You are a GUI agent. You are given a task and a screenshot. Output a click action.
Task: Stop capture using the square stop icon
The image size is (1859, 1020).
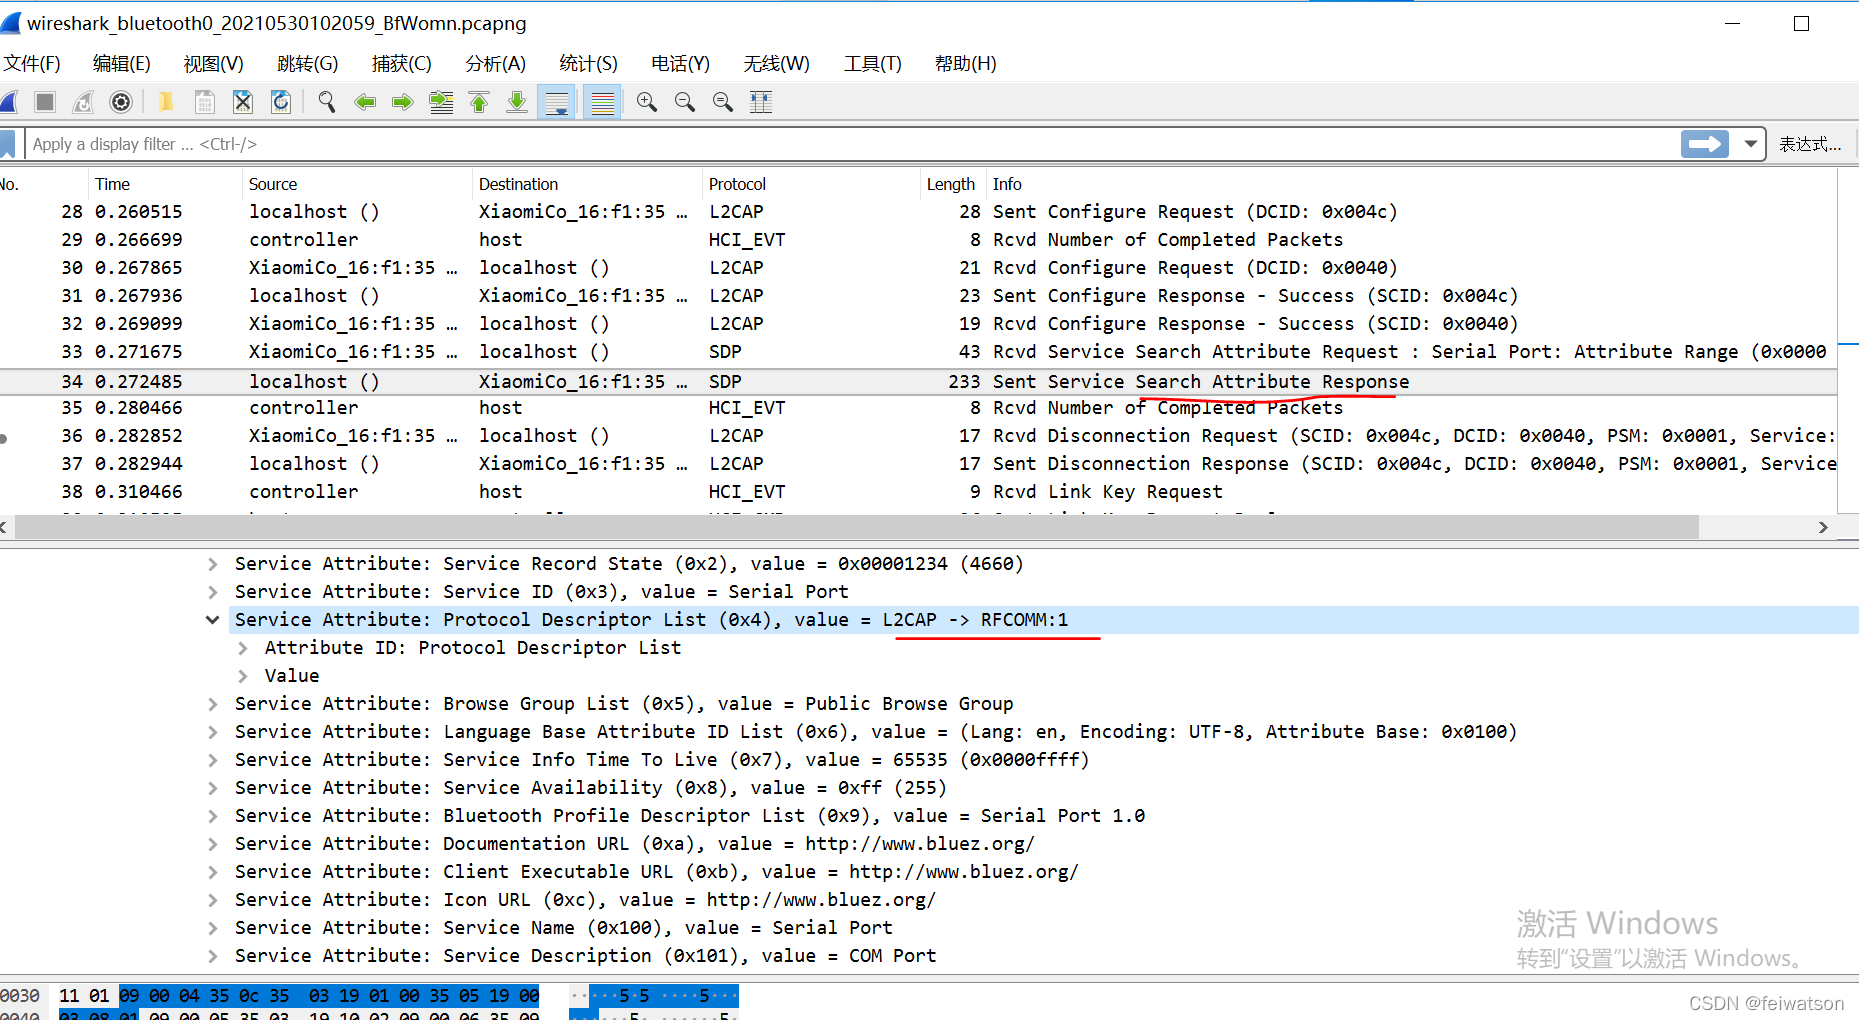click(45, 102)
